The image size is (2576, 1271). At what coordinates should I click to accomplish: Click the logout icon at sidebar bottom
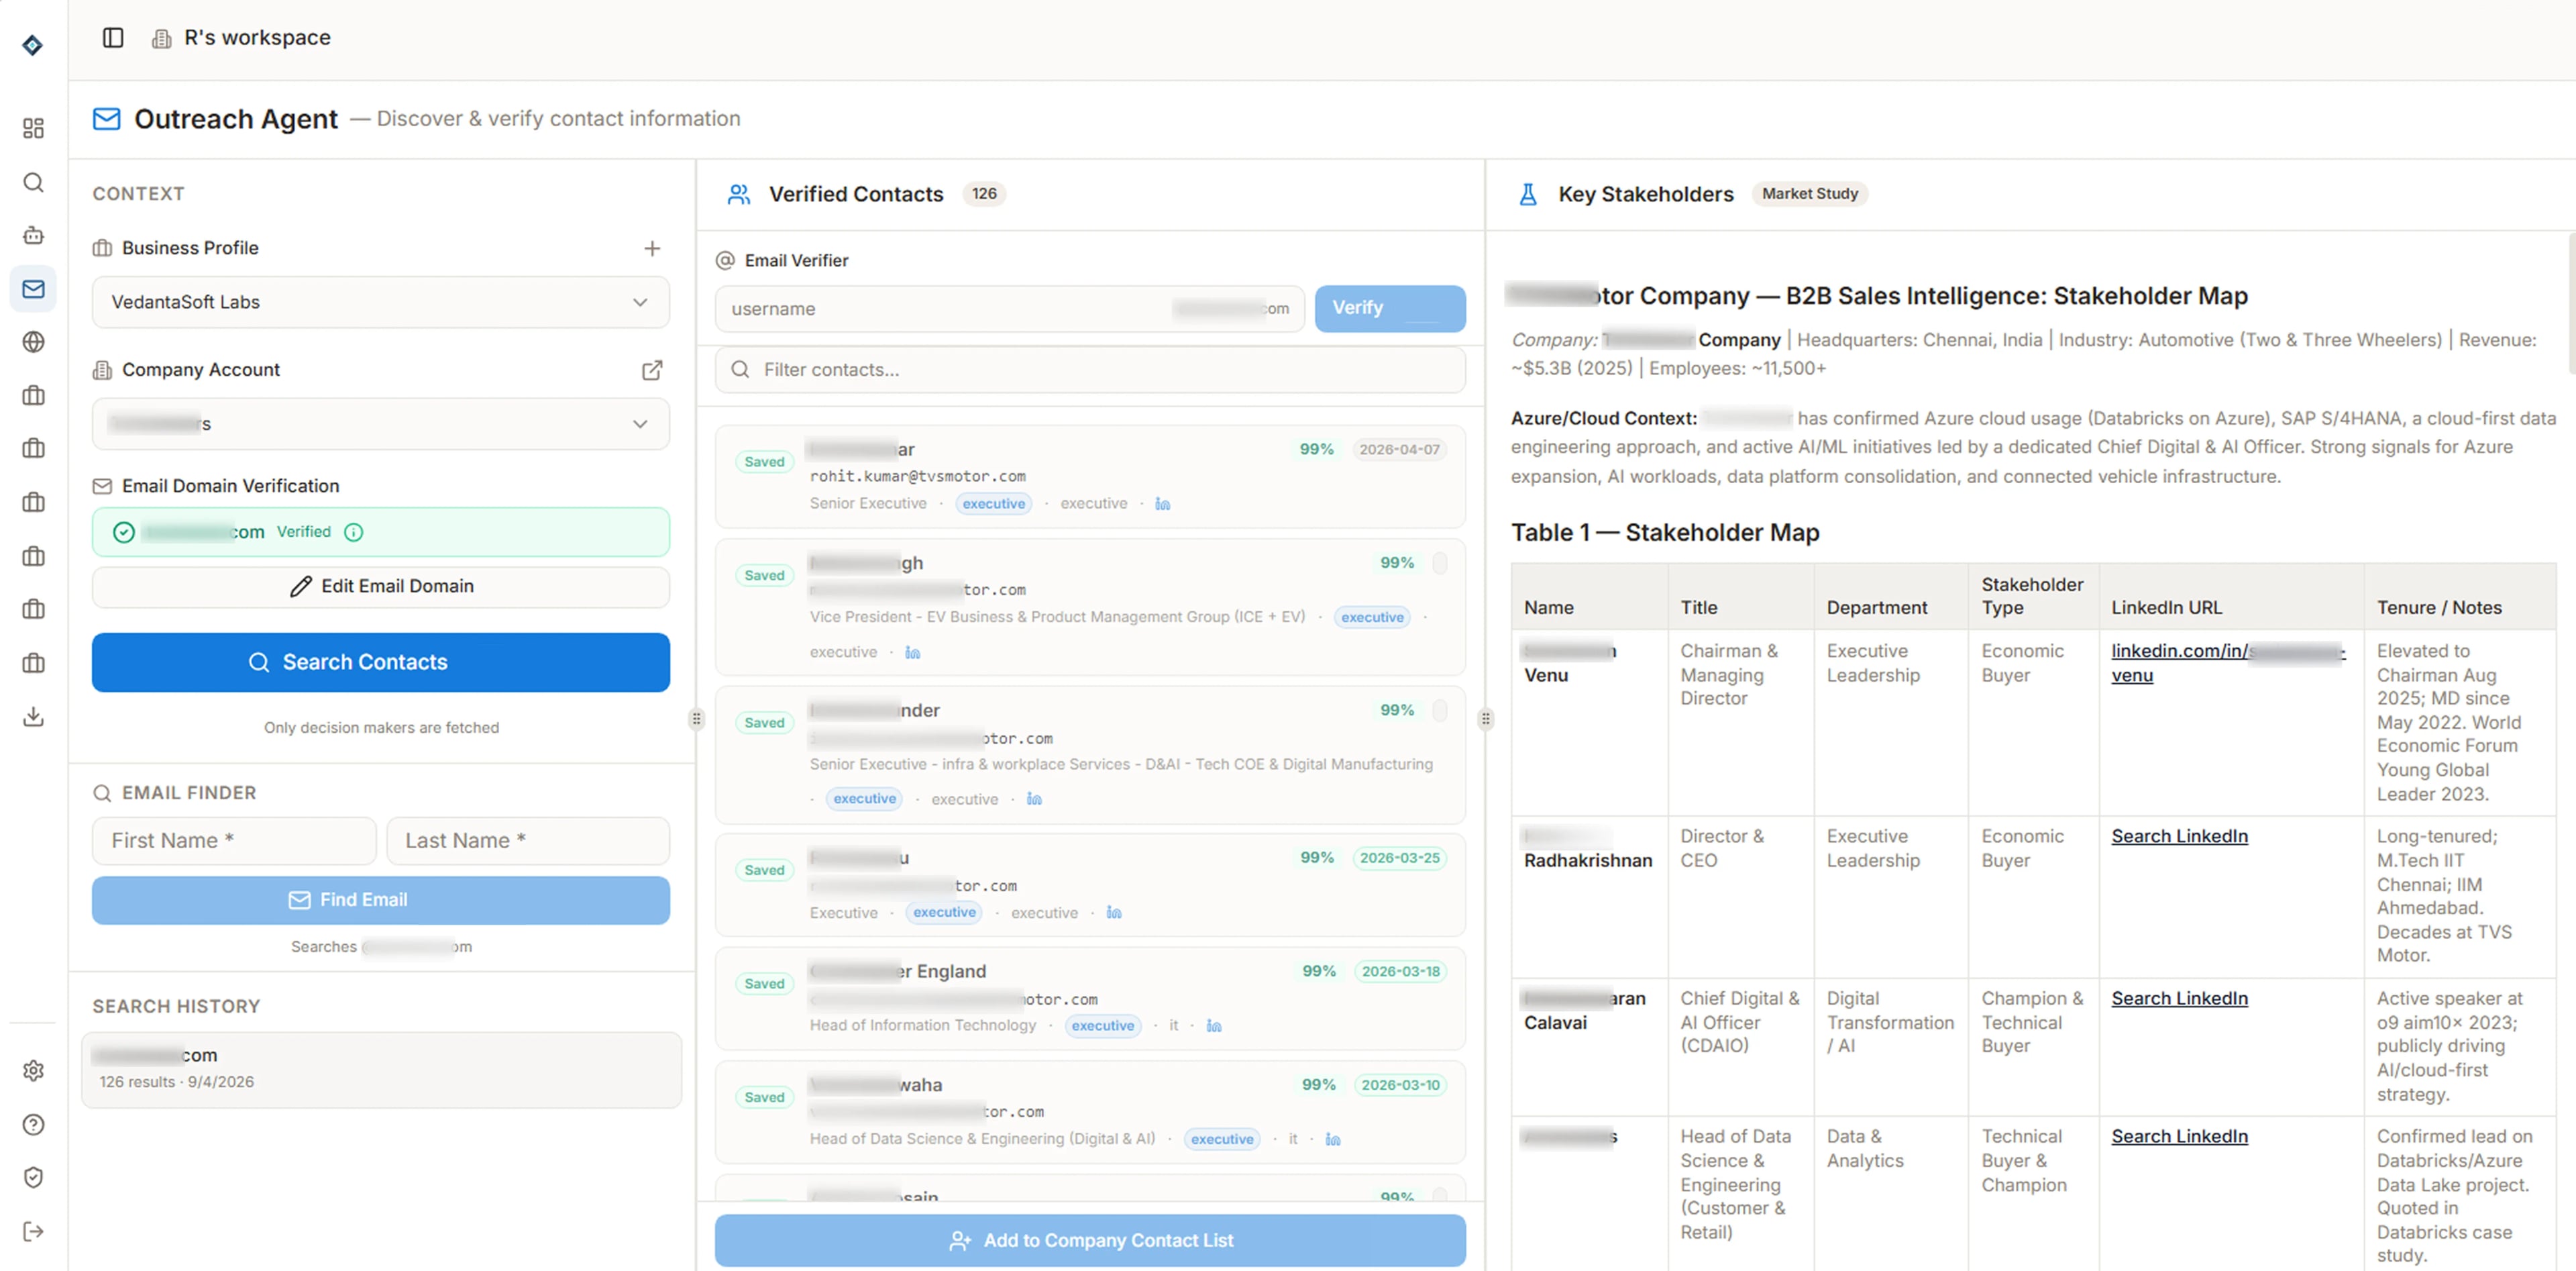33,1231
